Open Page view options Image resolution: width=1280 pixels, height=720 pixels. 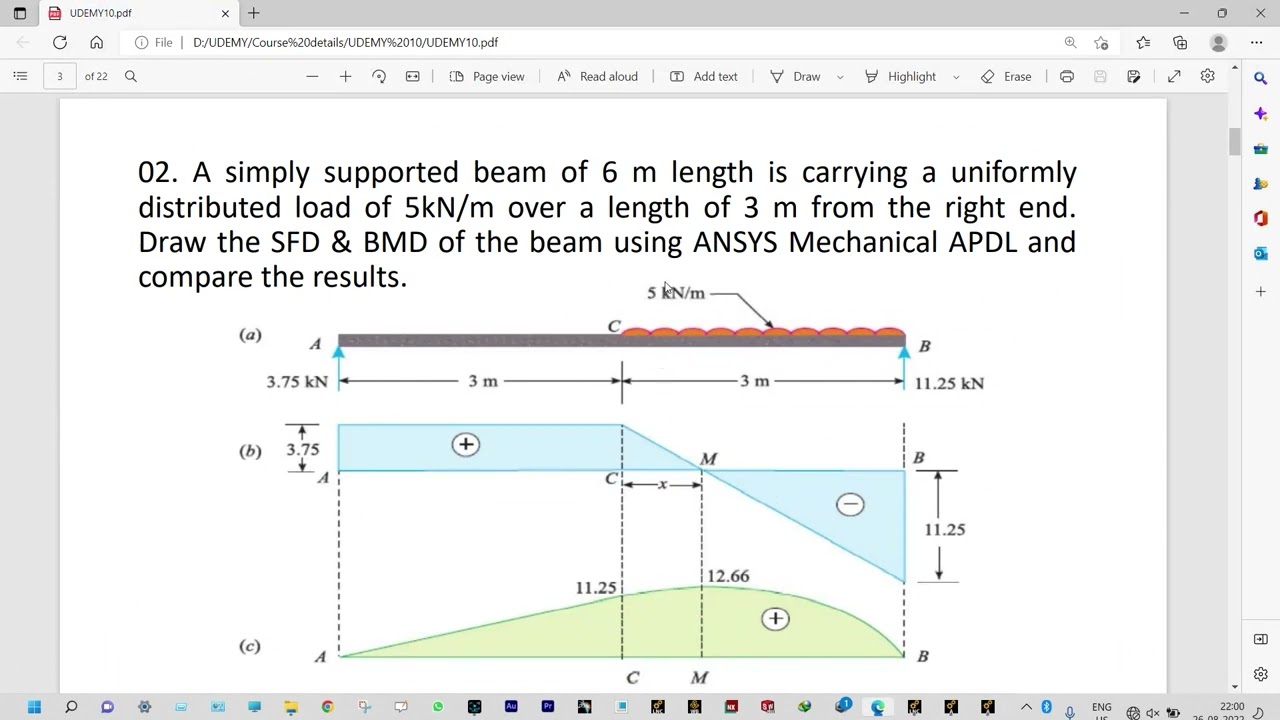pos(487,76)
